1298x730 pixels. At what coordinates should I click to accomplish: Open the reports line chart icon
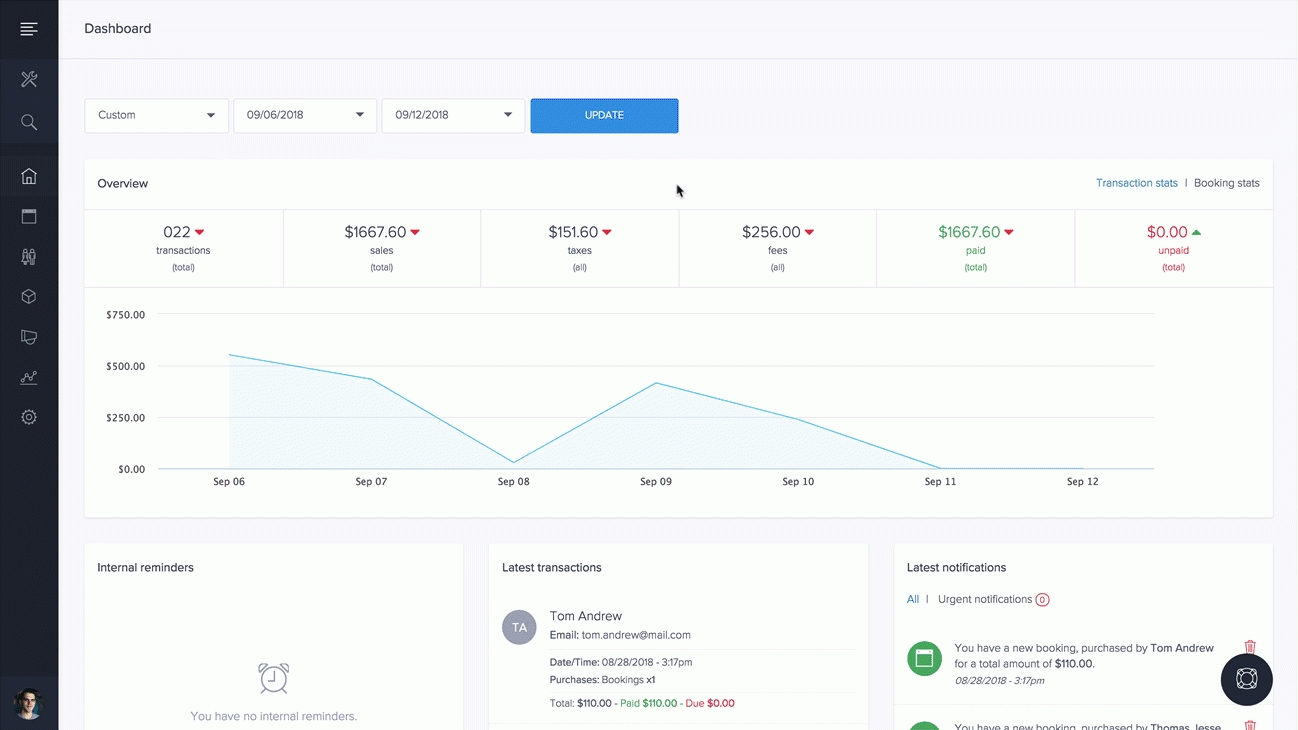29,377
